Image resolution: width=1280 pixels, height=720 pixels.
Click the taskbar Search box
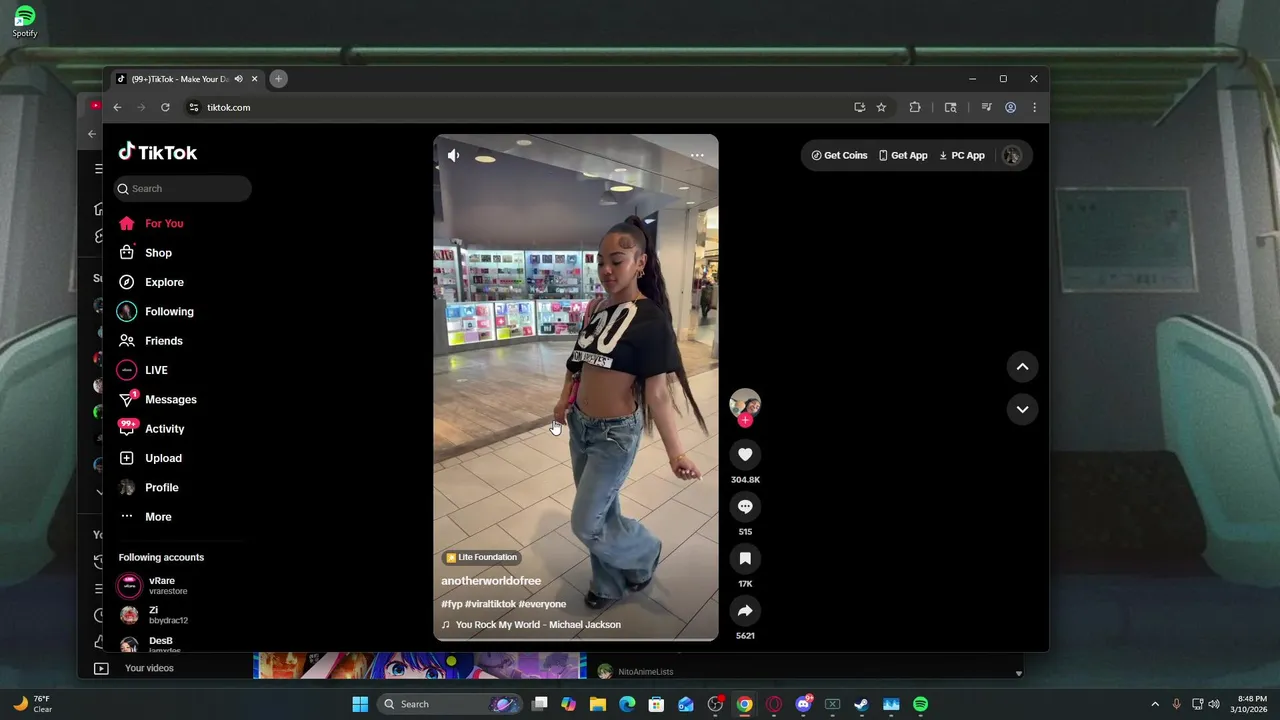[449, 704]
